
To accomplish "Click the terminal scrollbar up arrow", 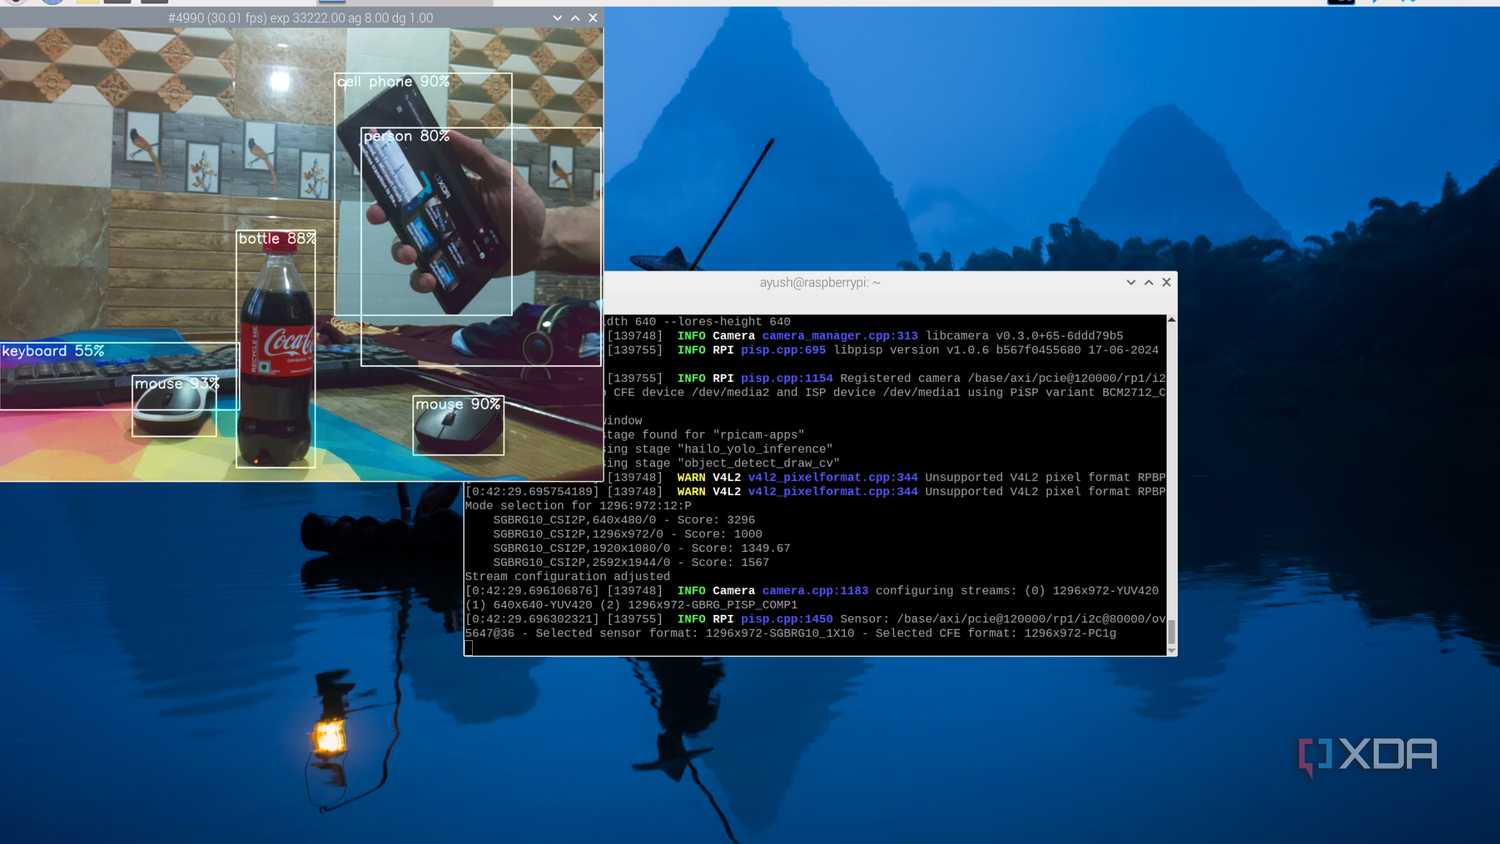I will pyautogui.click(x=1171, y=320).
